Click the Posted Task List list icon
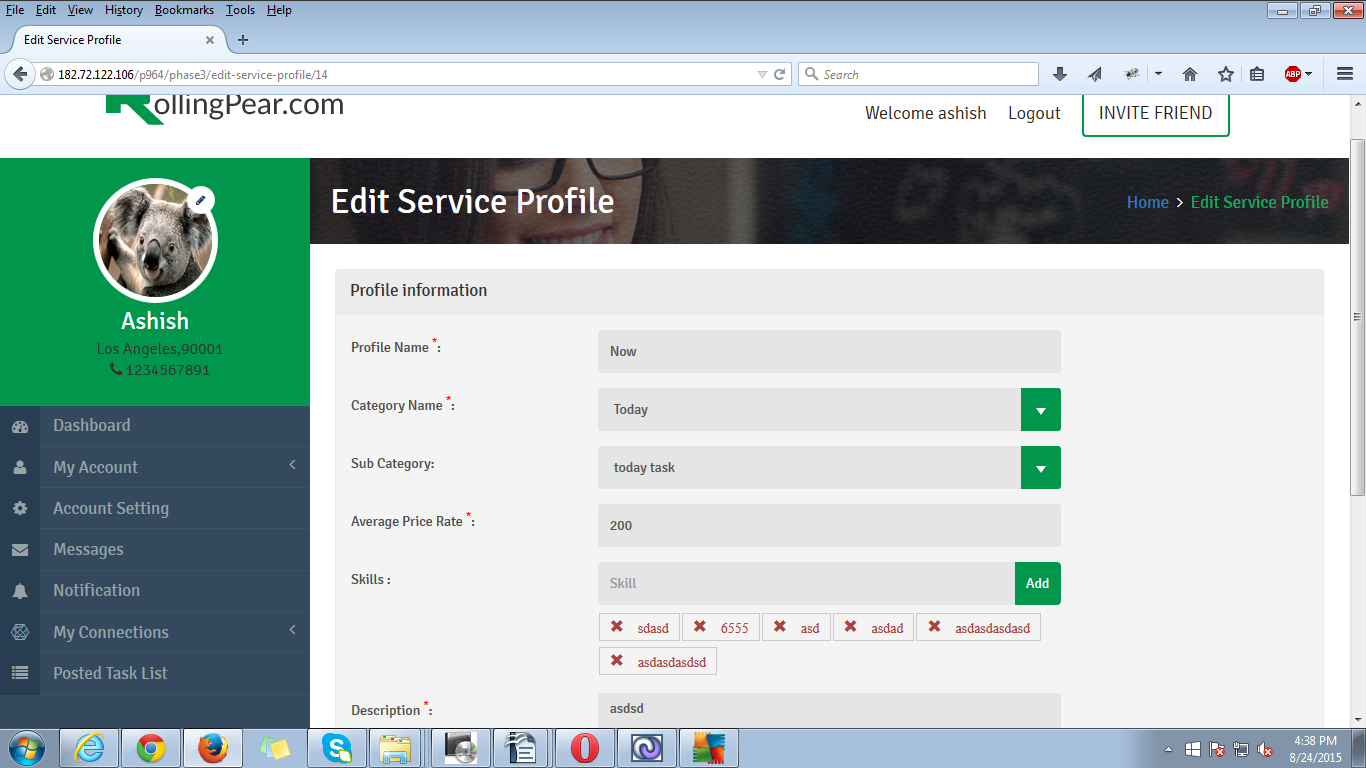This screenshot has height=768, width=1366. pos(20,673)
